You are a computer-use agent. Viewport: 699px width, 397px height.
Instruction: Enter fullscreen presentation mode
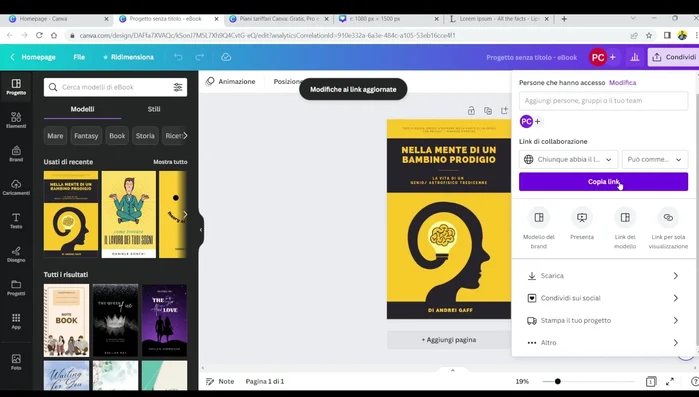pyautogui.click(x=670, y=381)
